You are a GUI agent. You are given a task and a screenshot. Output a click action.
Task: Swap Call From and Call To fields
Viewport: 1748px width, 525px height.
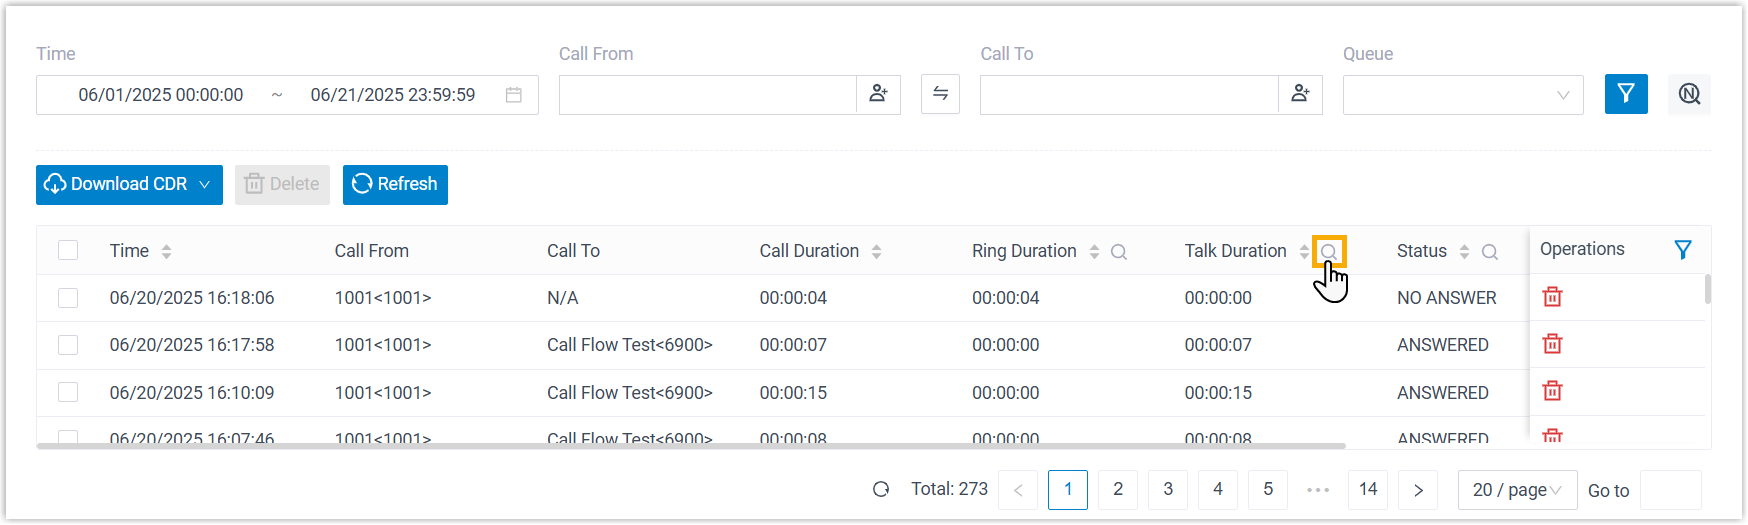tap(940, 94)
